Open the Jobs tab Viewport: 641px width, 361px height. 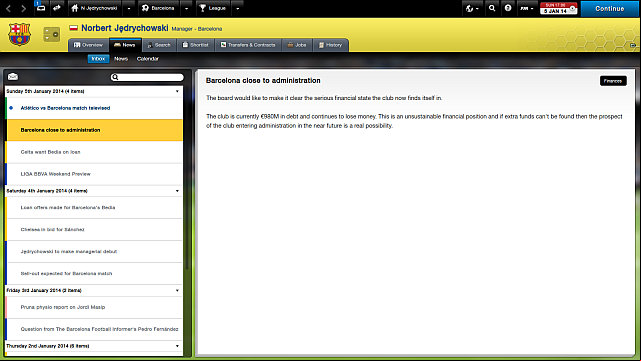[297, 45]
